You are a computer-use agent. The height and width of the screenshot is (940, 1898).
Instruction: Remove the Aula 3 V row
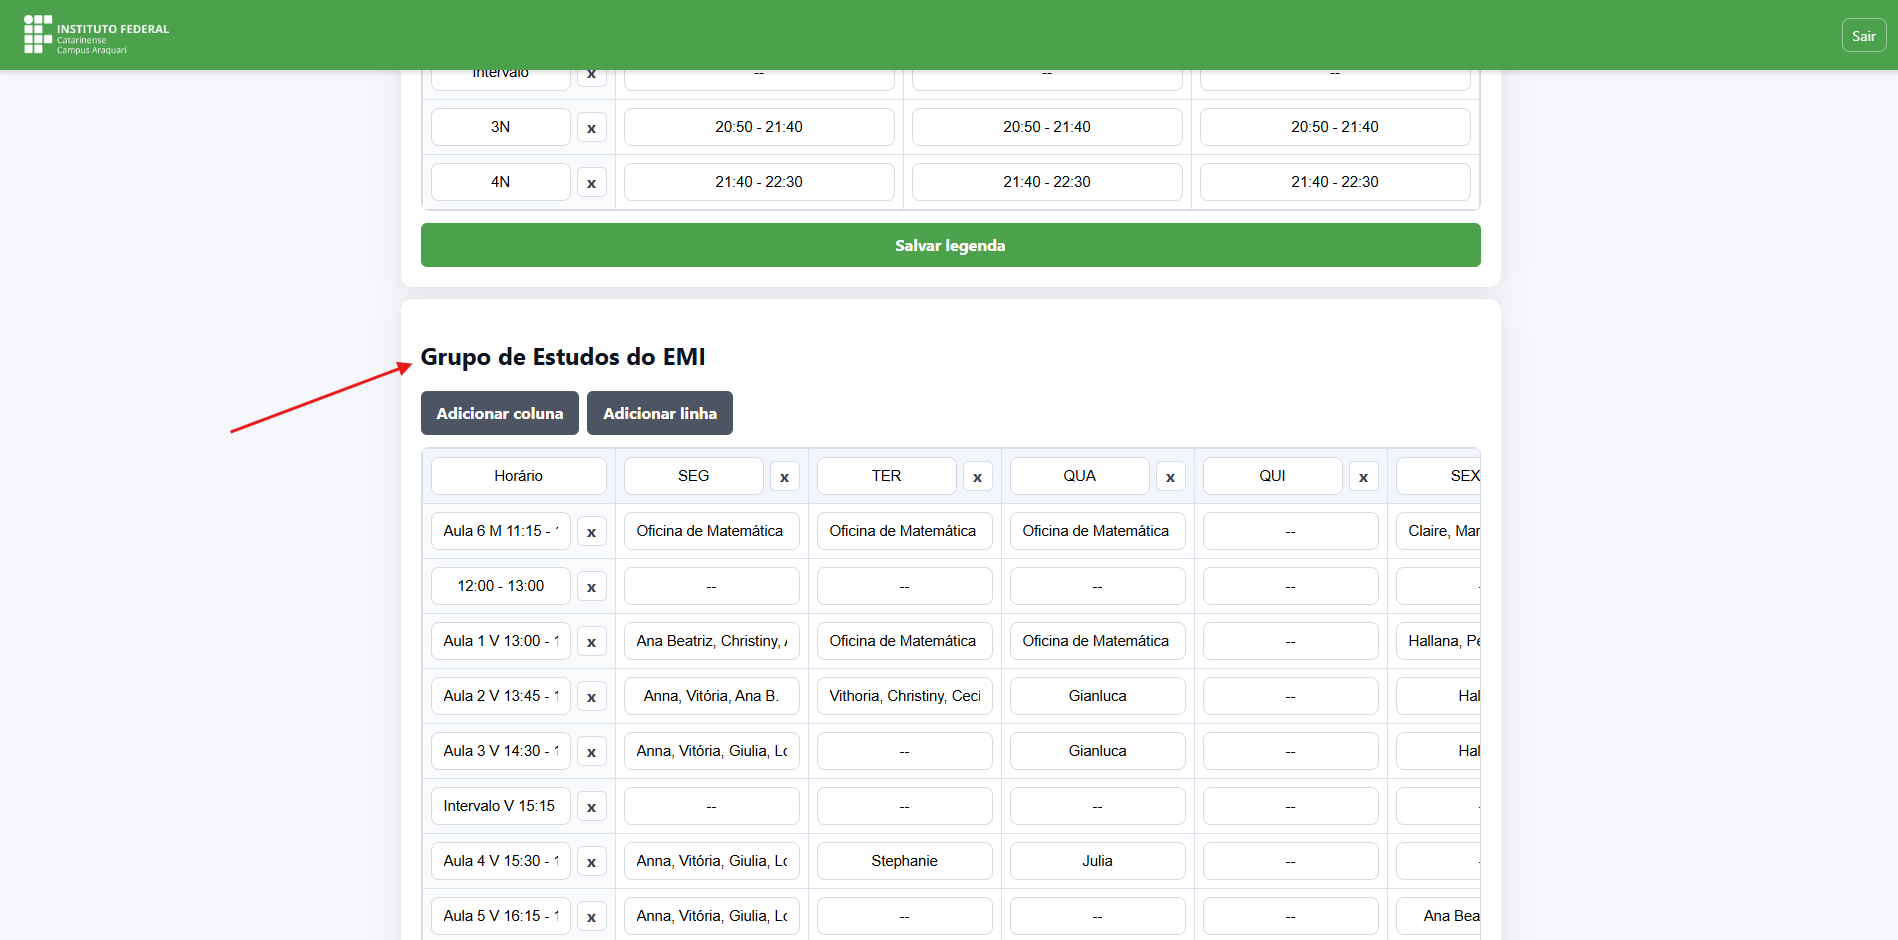coord(592,752)
